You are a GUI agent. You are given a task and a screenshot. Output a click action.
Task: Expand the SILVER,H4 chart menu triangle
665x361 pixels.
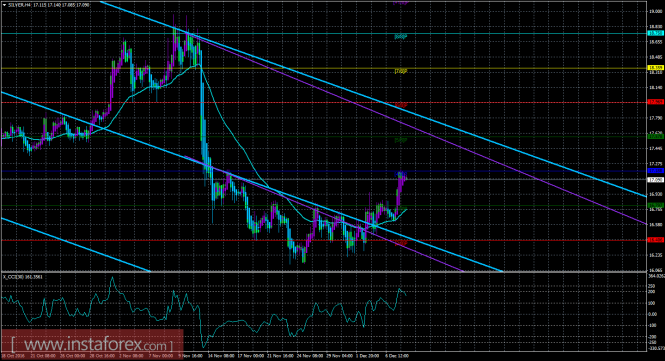click(x=4, y=5)
